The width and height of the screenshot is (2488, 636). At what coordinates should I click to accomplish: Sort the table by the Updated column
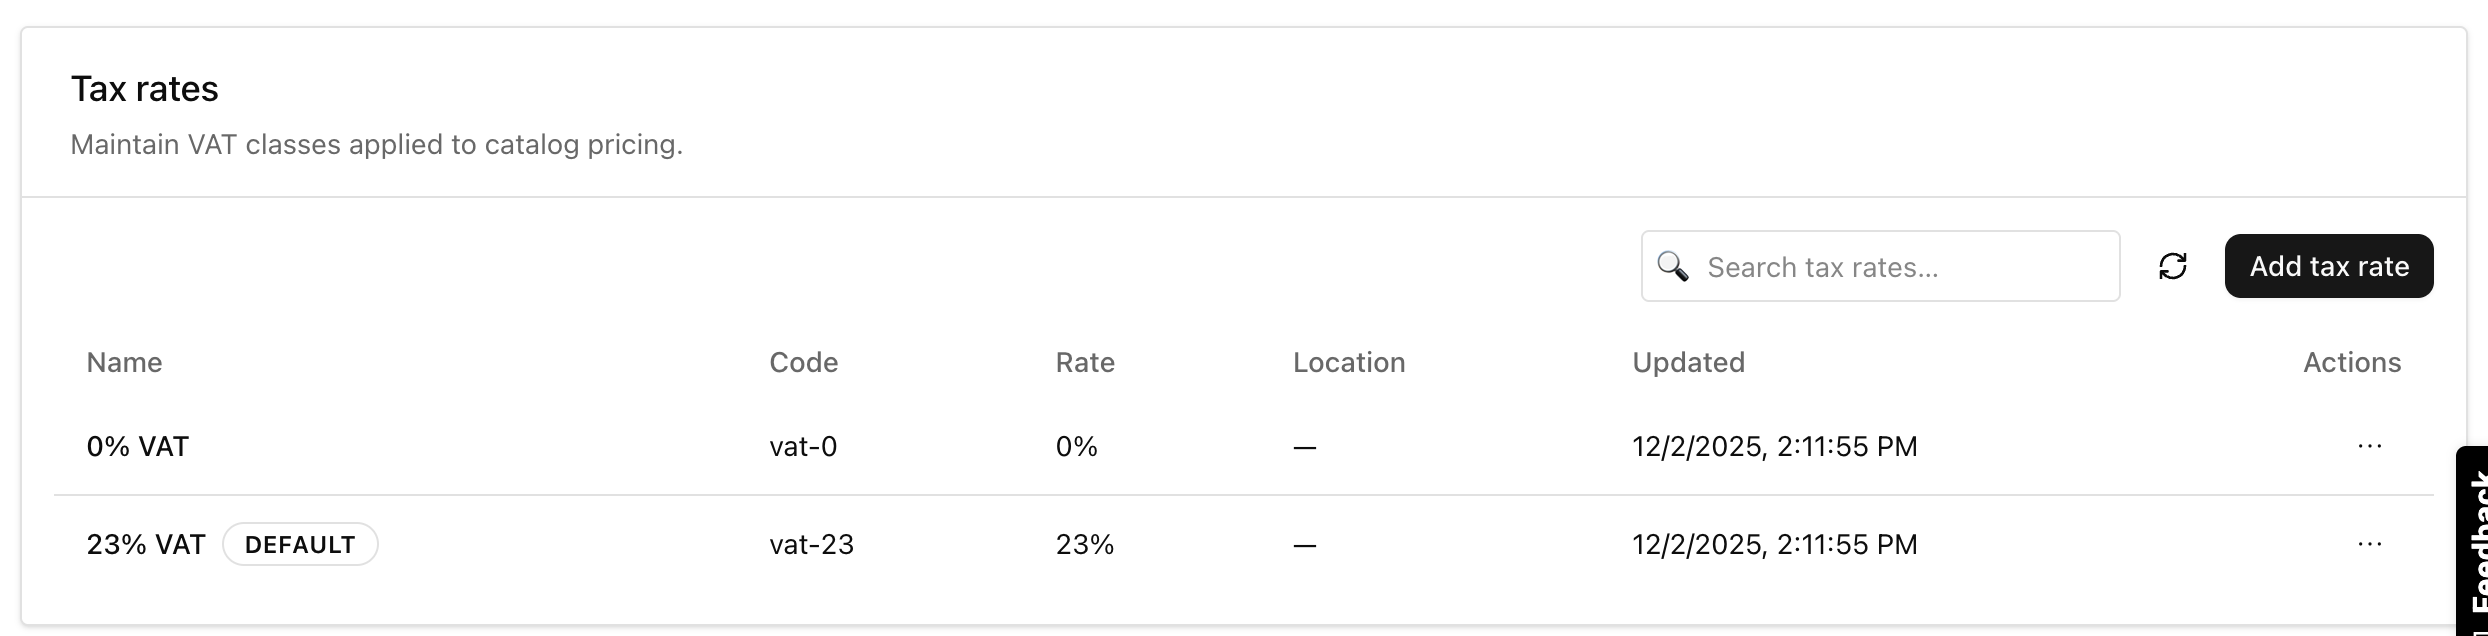pyautogui.click(x=1688, y=362)
